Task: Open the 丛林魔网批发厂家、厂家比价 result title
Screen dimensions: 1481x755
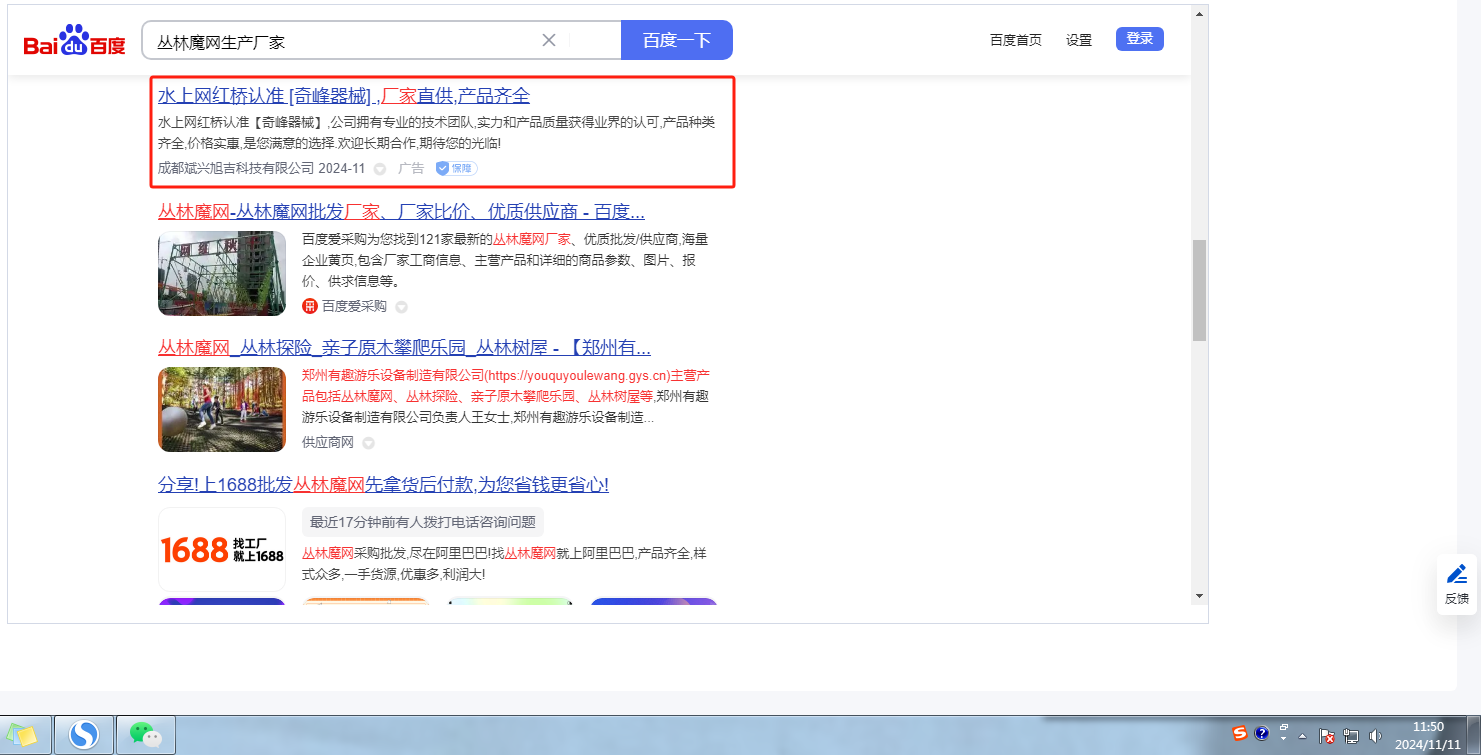Action: [x=401, y=212]
